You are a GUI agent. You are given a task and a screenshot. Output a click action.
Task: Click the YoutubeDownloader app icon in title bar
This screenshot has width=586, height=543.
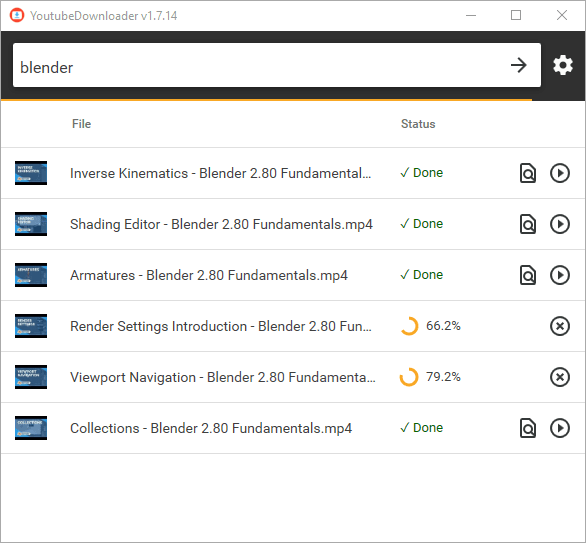coord(17,15)
